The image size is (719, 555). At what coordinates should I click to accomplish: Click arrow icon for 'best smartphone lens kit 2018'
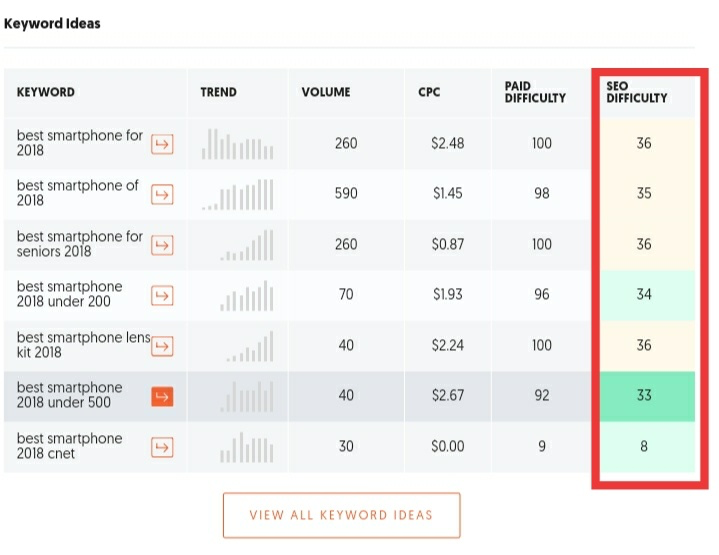point(162,346)
